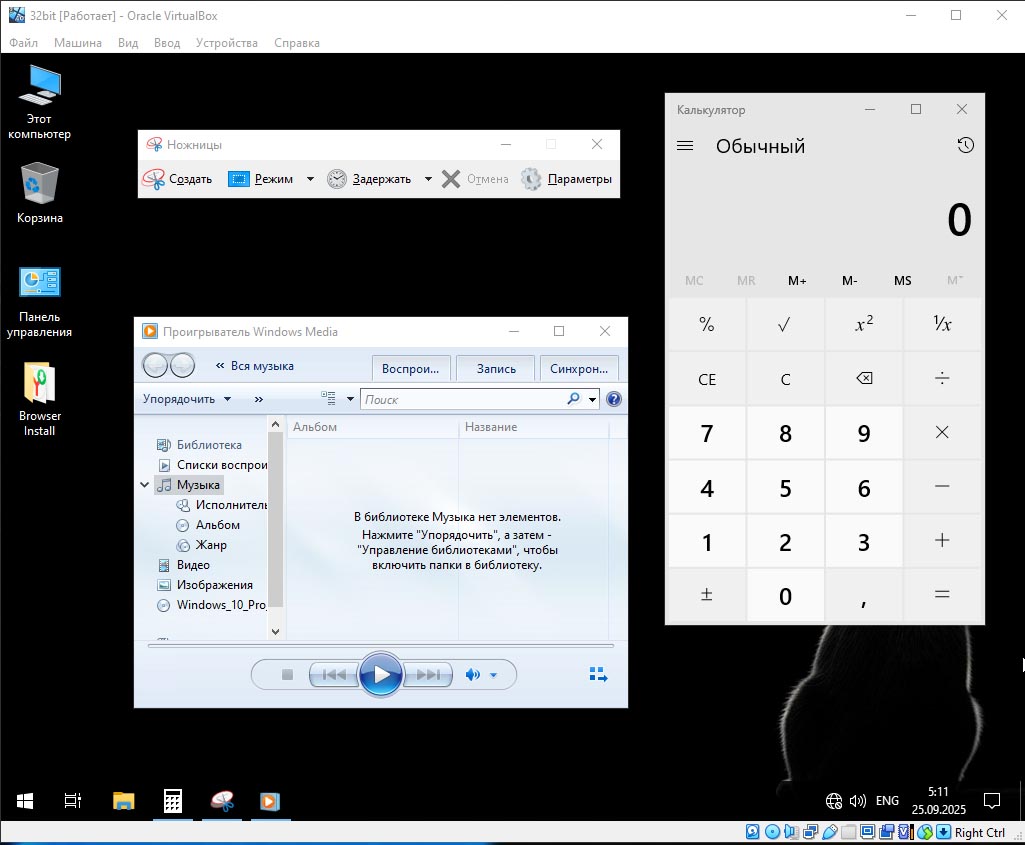Open the Синхронизация sync tab
The image size is (1025, 845).
(x=579, y=369)
